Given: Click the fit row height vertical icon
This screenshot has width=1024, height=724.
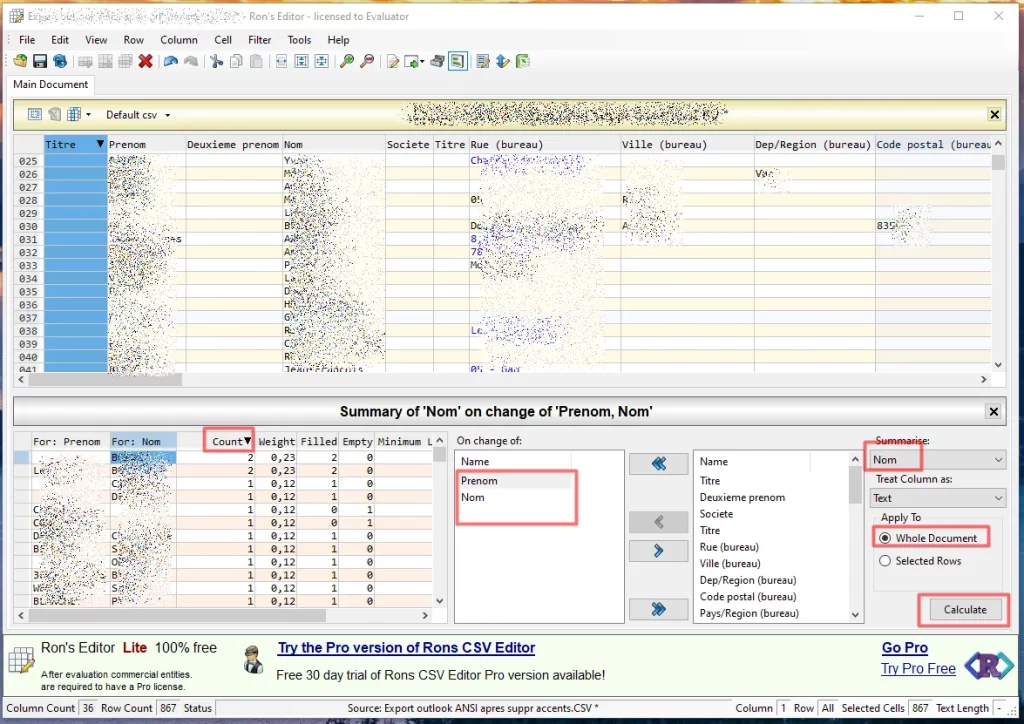Looking at the screenshot, I should point(302,61).
